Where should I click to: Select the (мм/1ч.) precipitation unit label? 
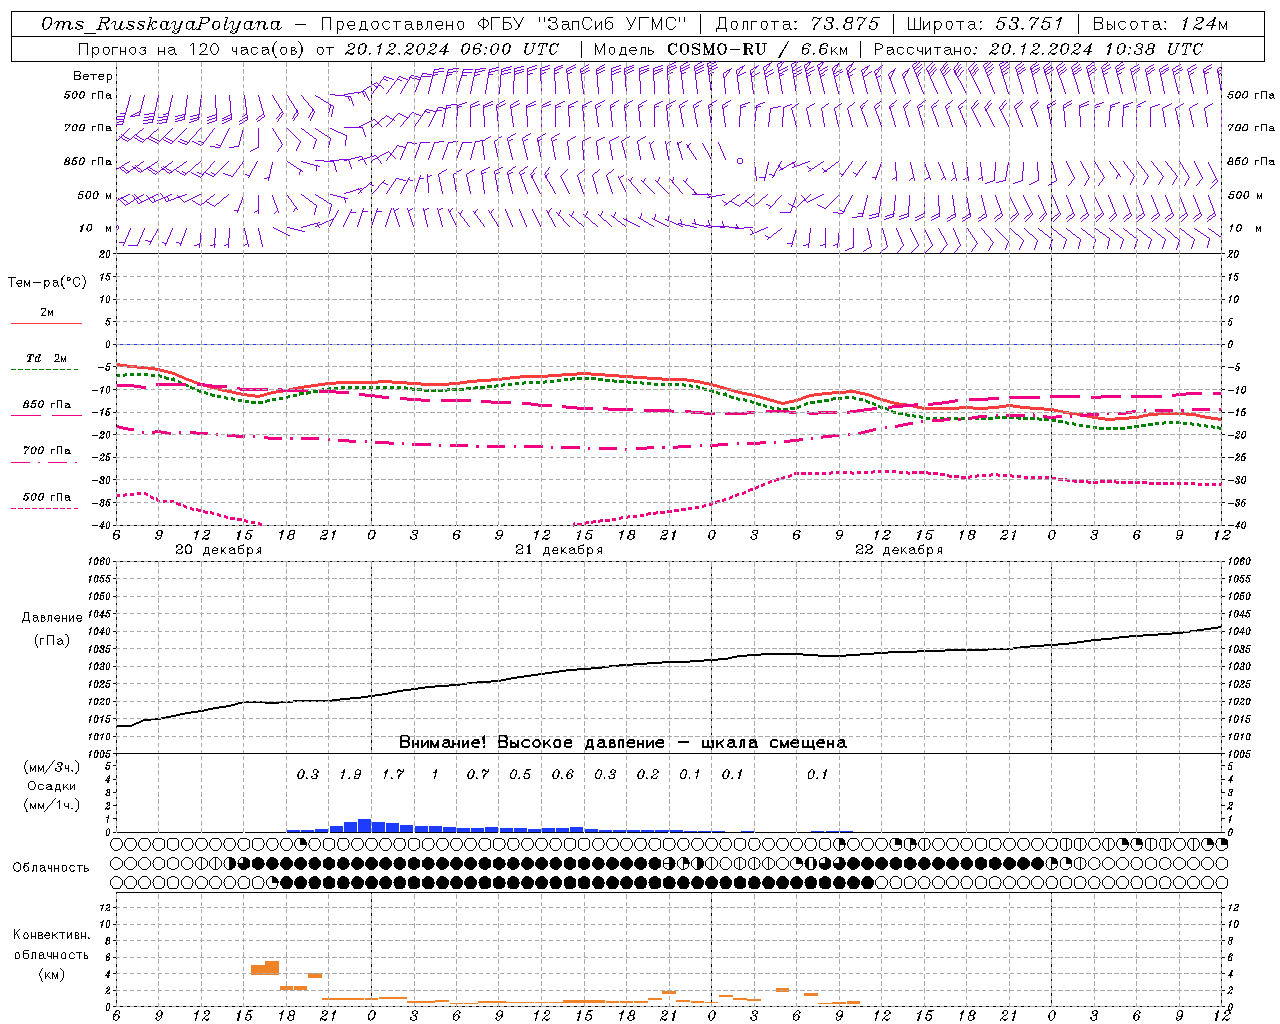(51, 805)
